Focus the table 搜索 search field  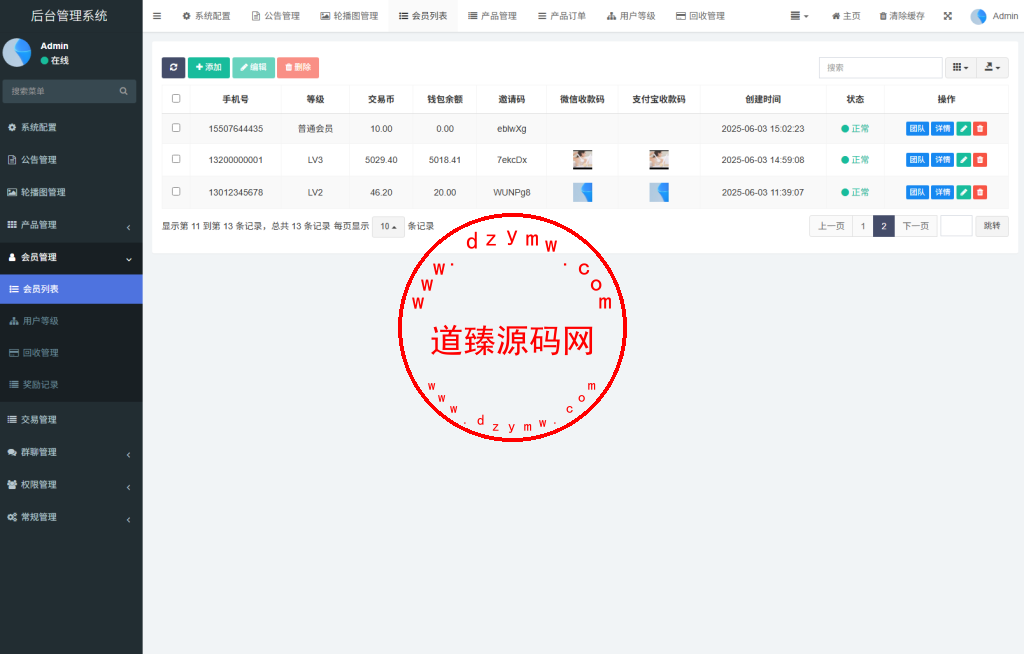pos(880,67)
